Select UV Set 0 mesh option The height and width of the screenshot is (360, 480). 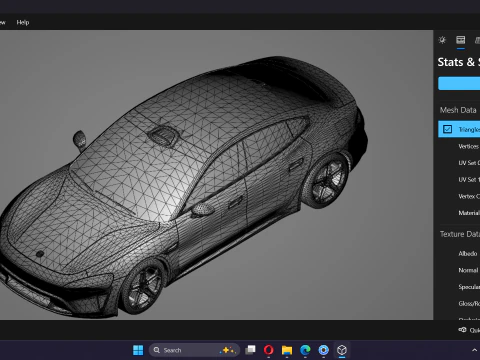pyautogui.click(x=469, y=163)
